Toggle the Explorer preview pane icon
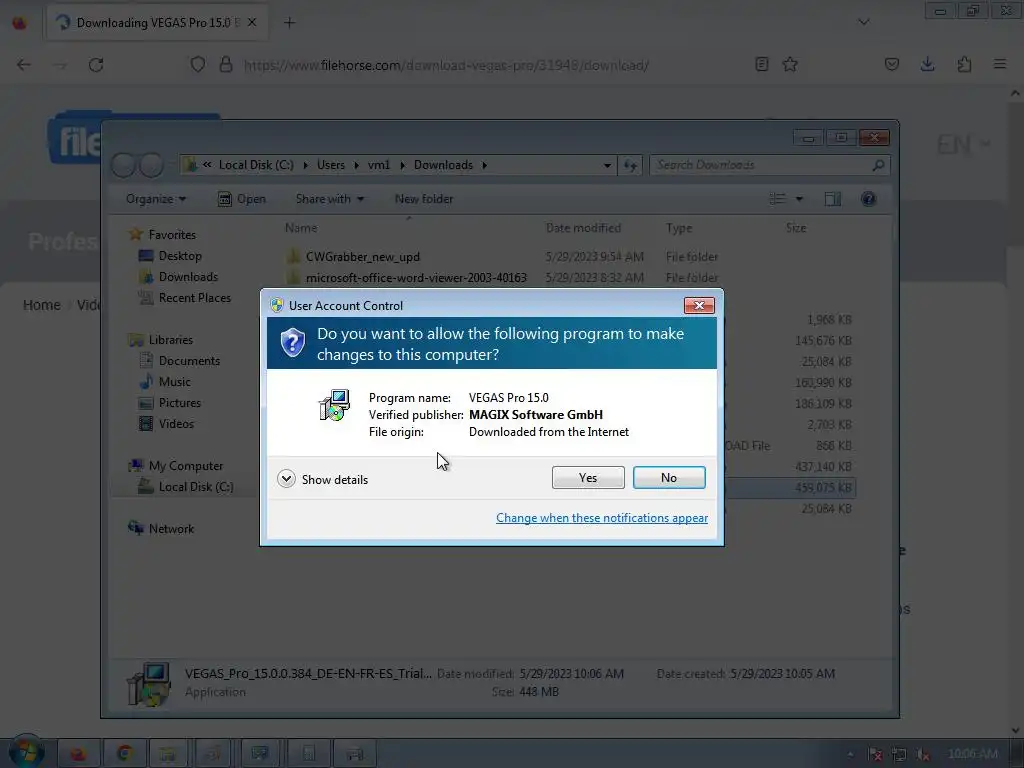This screenshot has height=768, width=1024. (x=833, y=199)
